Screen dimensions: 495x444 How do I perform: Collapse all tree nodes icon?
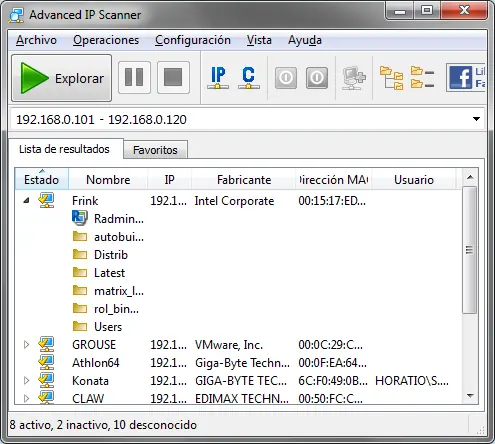click(x=422, y=77)
